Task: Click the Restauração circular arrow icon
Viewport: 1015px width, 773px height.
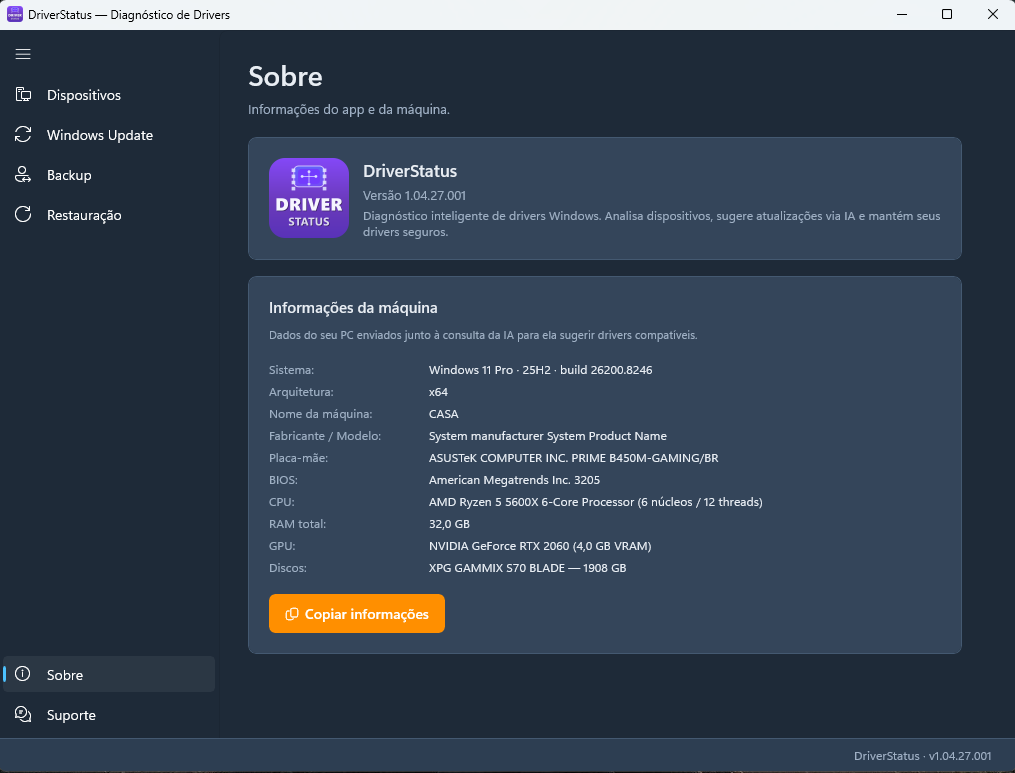Action: [x=23, y=215]
